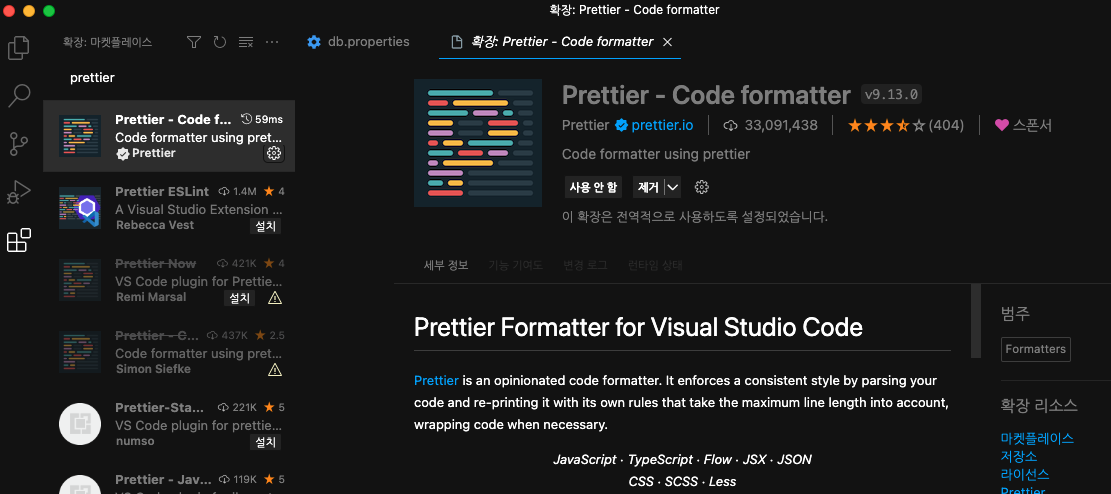Click the 제거 uninstall button
Viewport: 1111px width, 494px height.
[x=648, y=187]
